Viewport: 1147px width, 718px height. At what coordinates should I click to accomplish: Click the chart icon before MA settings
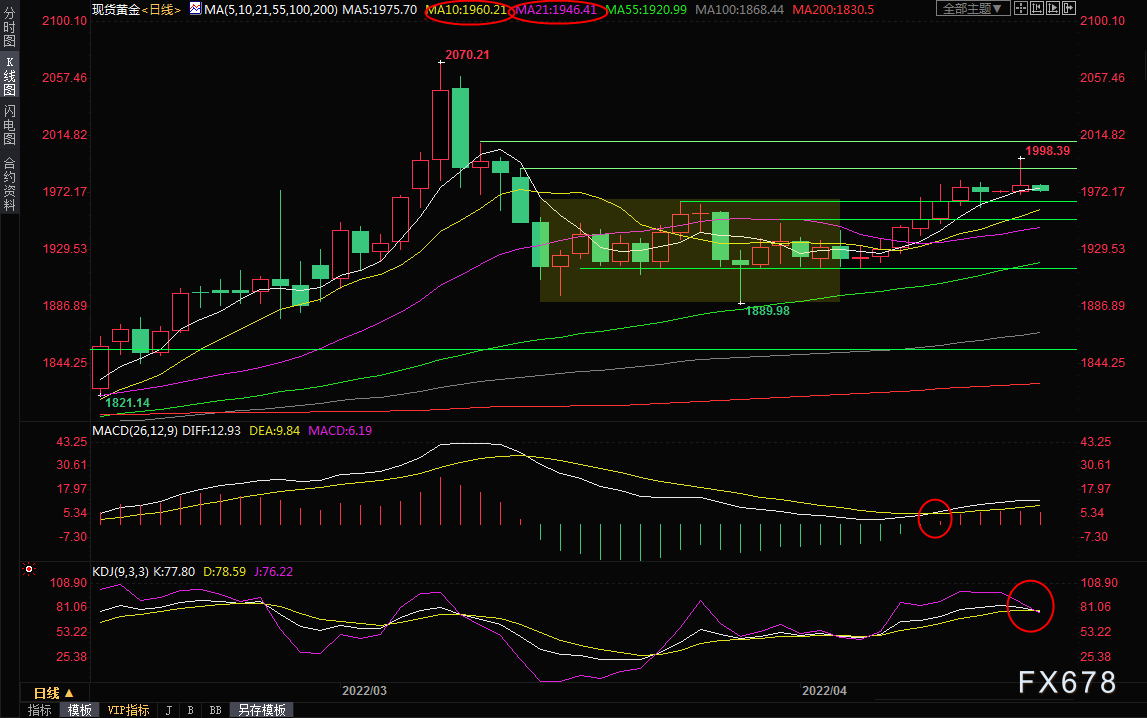click(195, 9)
